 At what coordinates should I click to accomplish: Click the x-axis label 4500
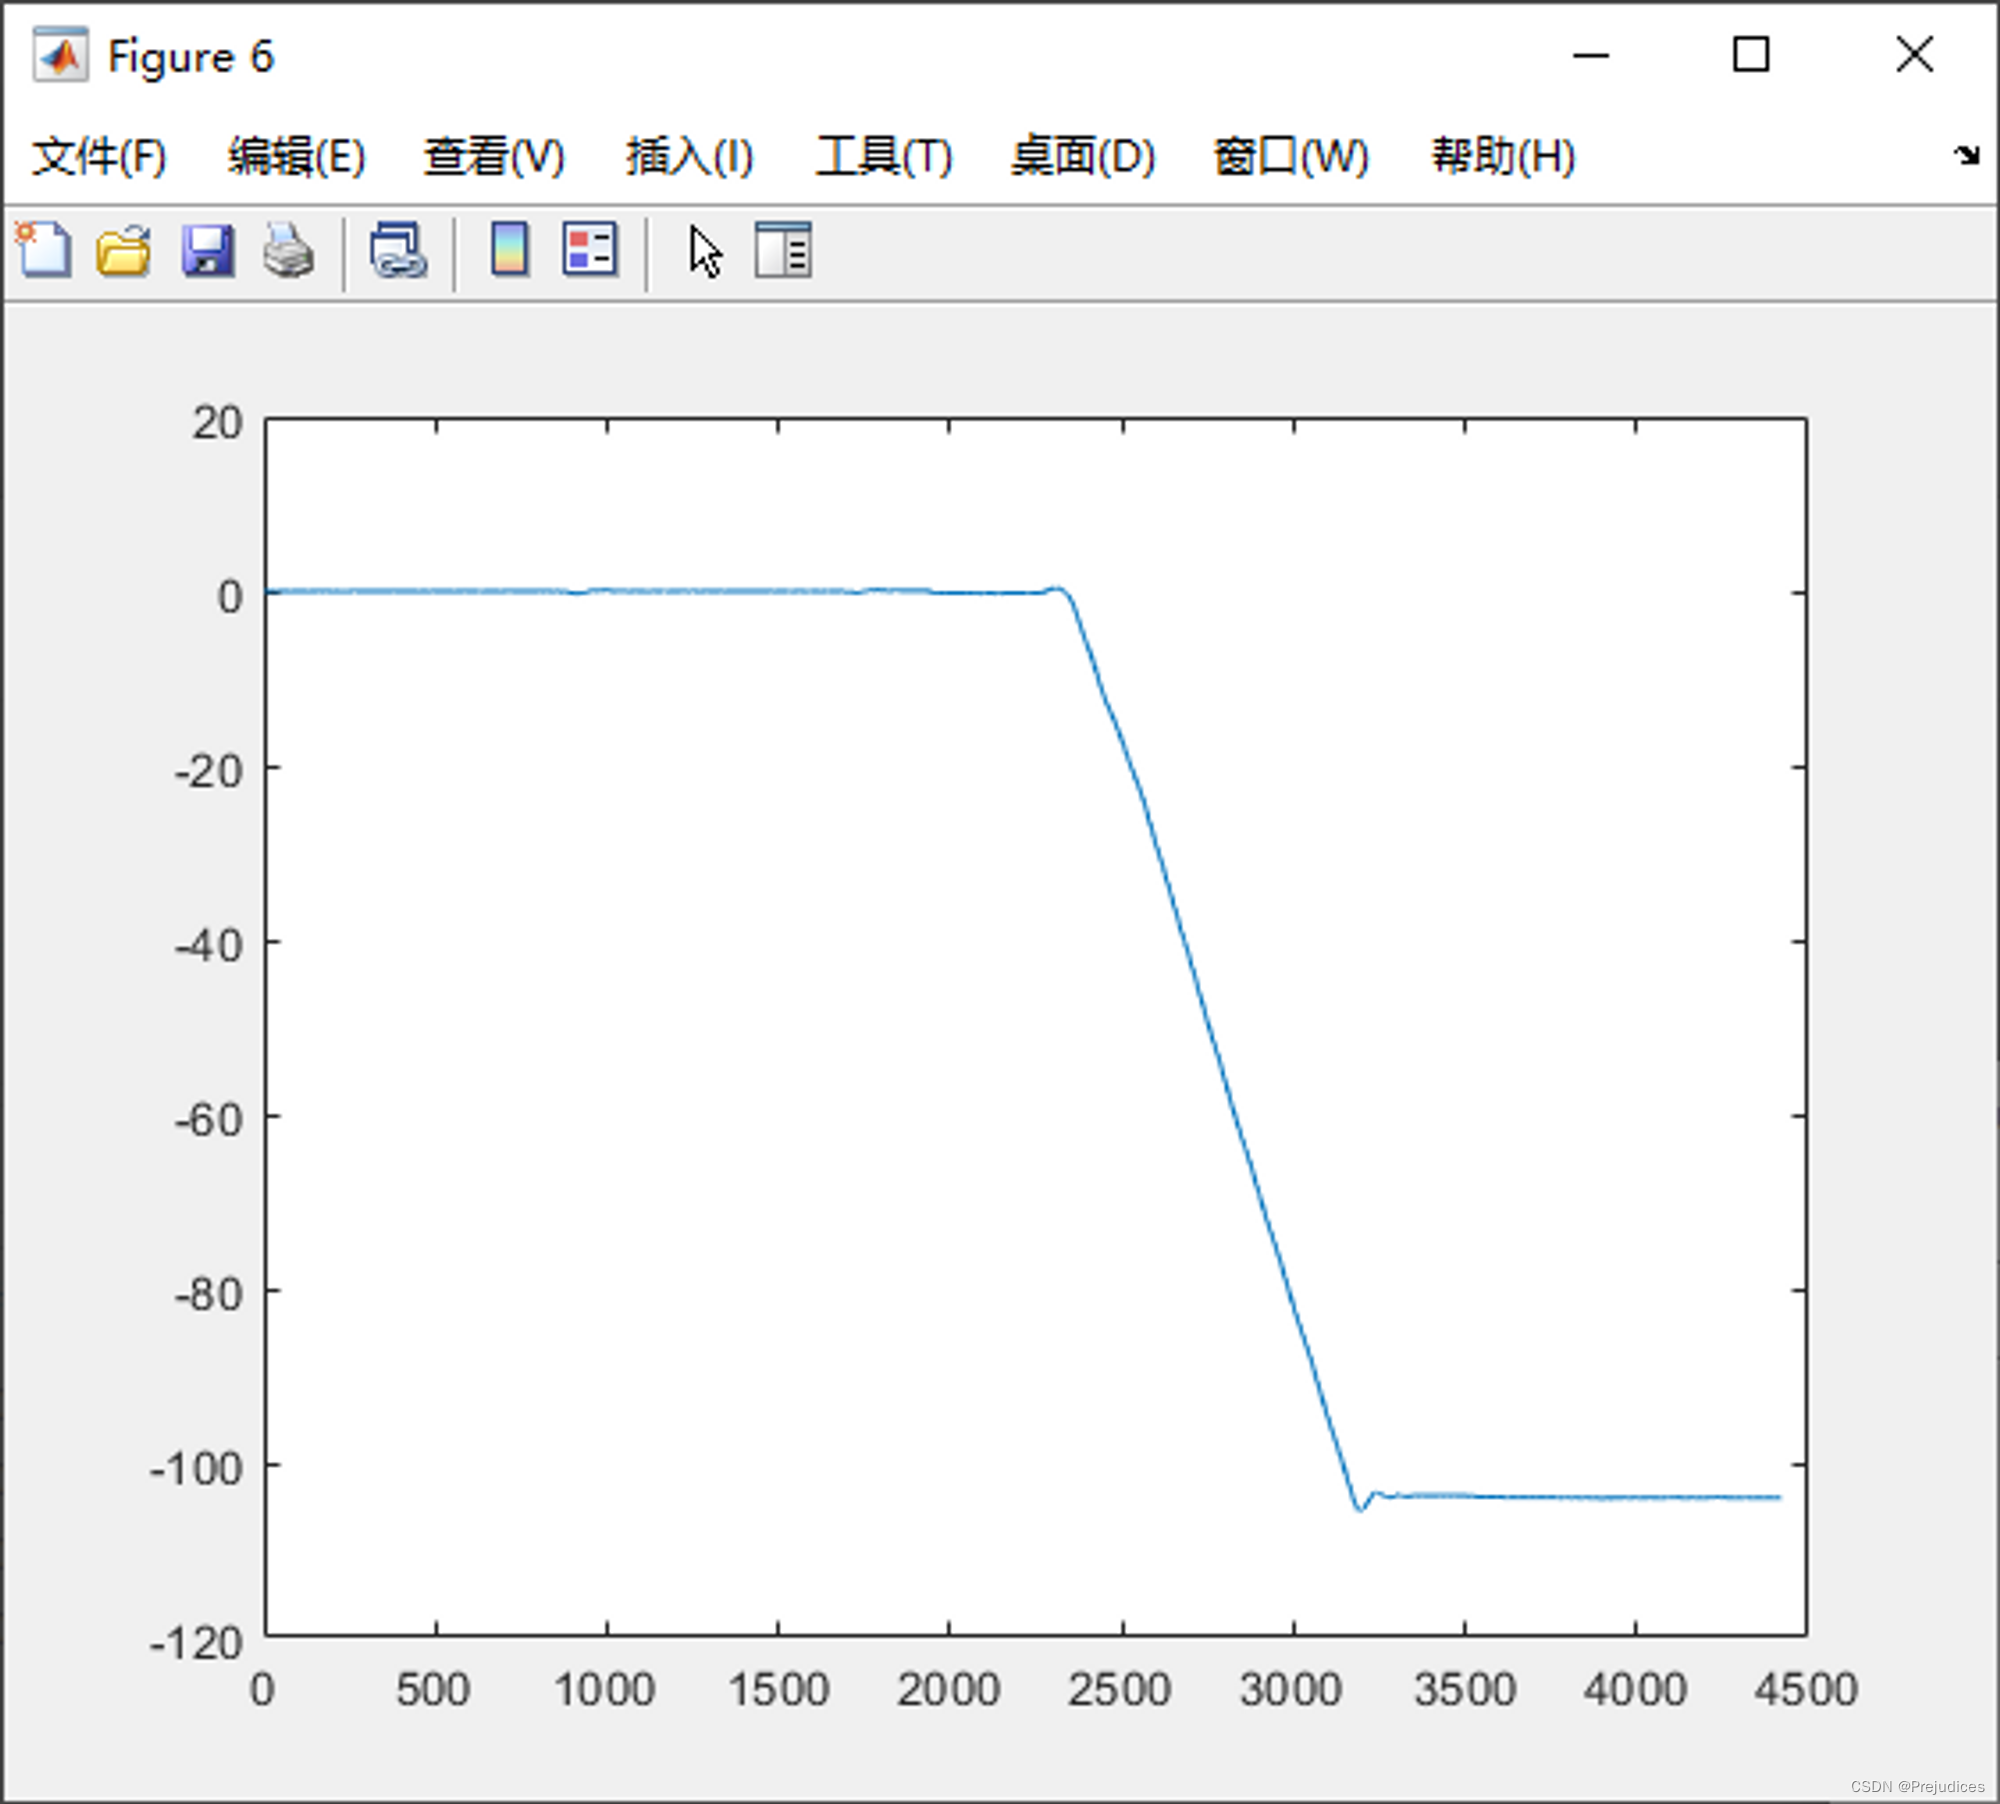coord(1806,1689)
